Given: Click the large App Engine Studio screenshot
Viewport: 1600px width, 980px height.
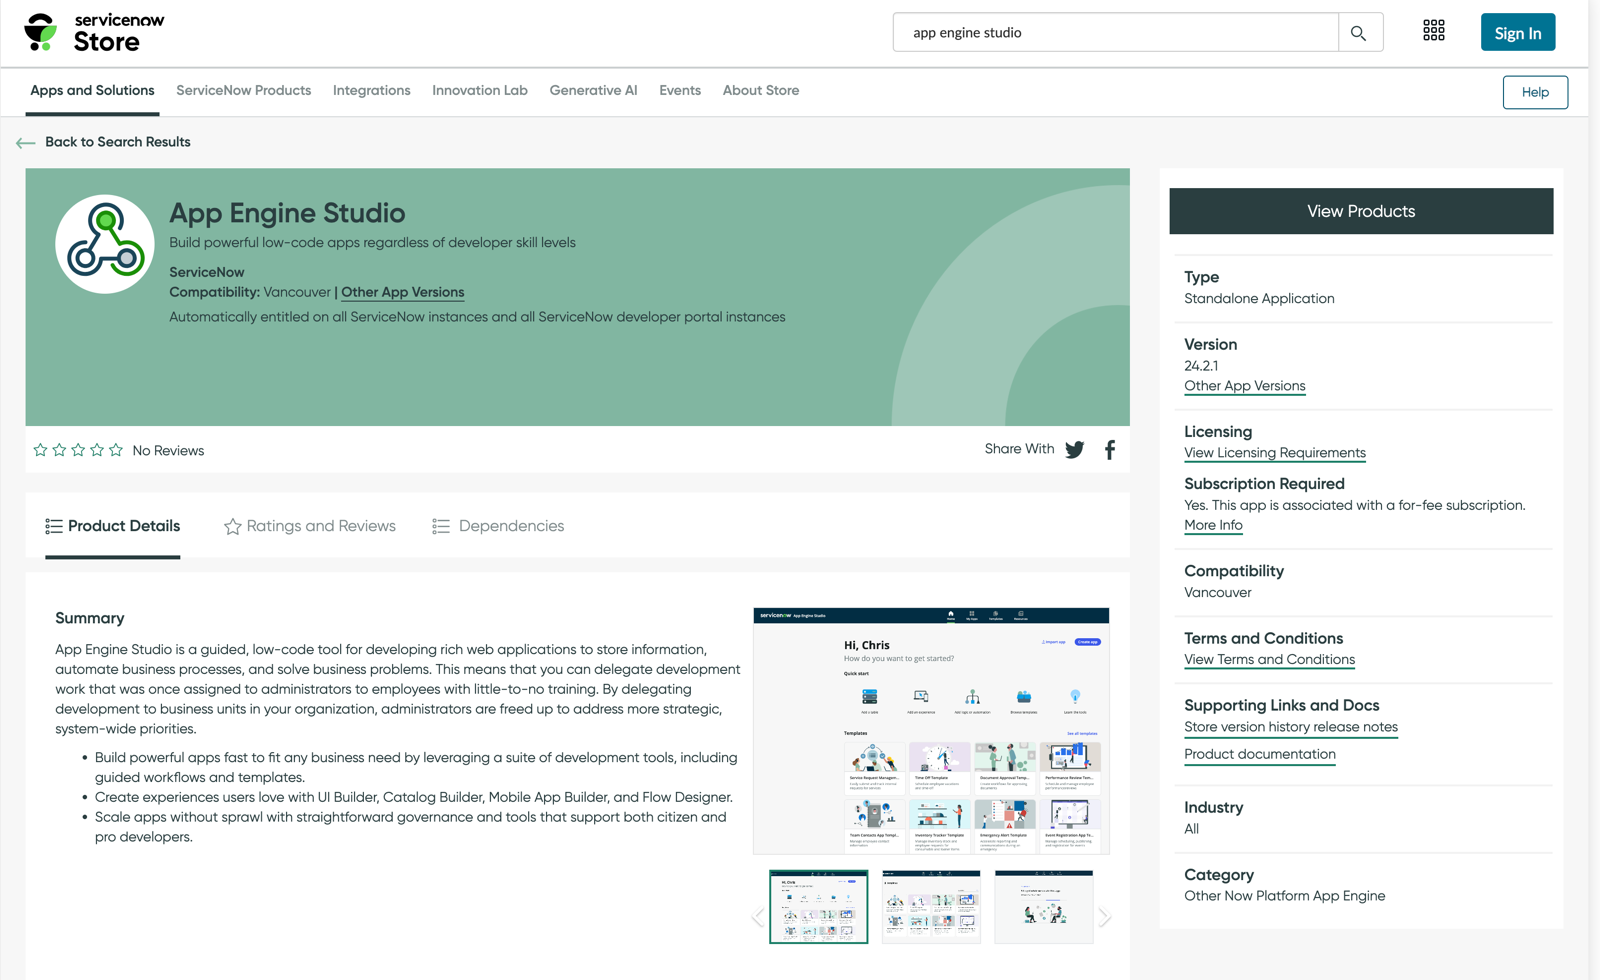Looking at the screenshot, I should pos(931,731).
